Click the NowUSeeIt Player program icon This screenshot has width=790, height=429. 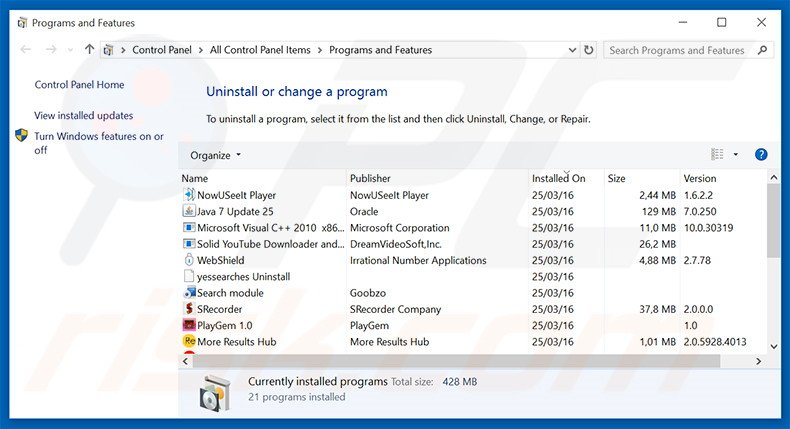click(189, 195)
